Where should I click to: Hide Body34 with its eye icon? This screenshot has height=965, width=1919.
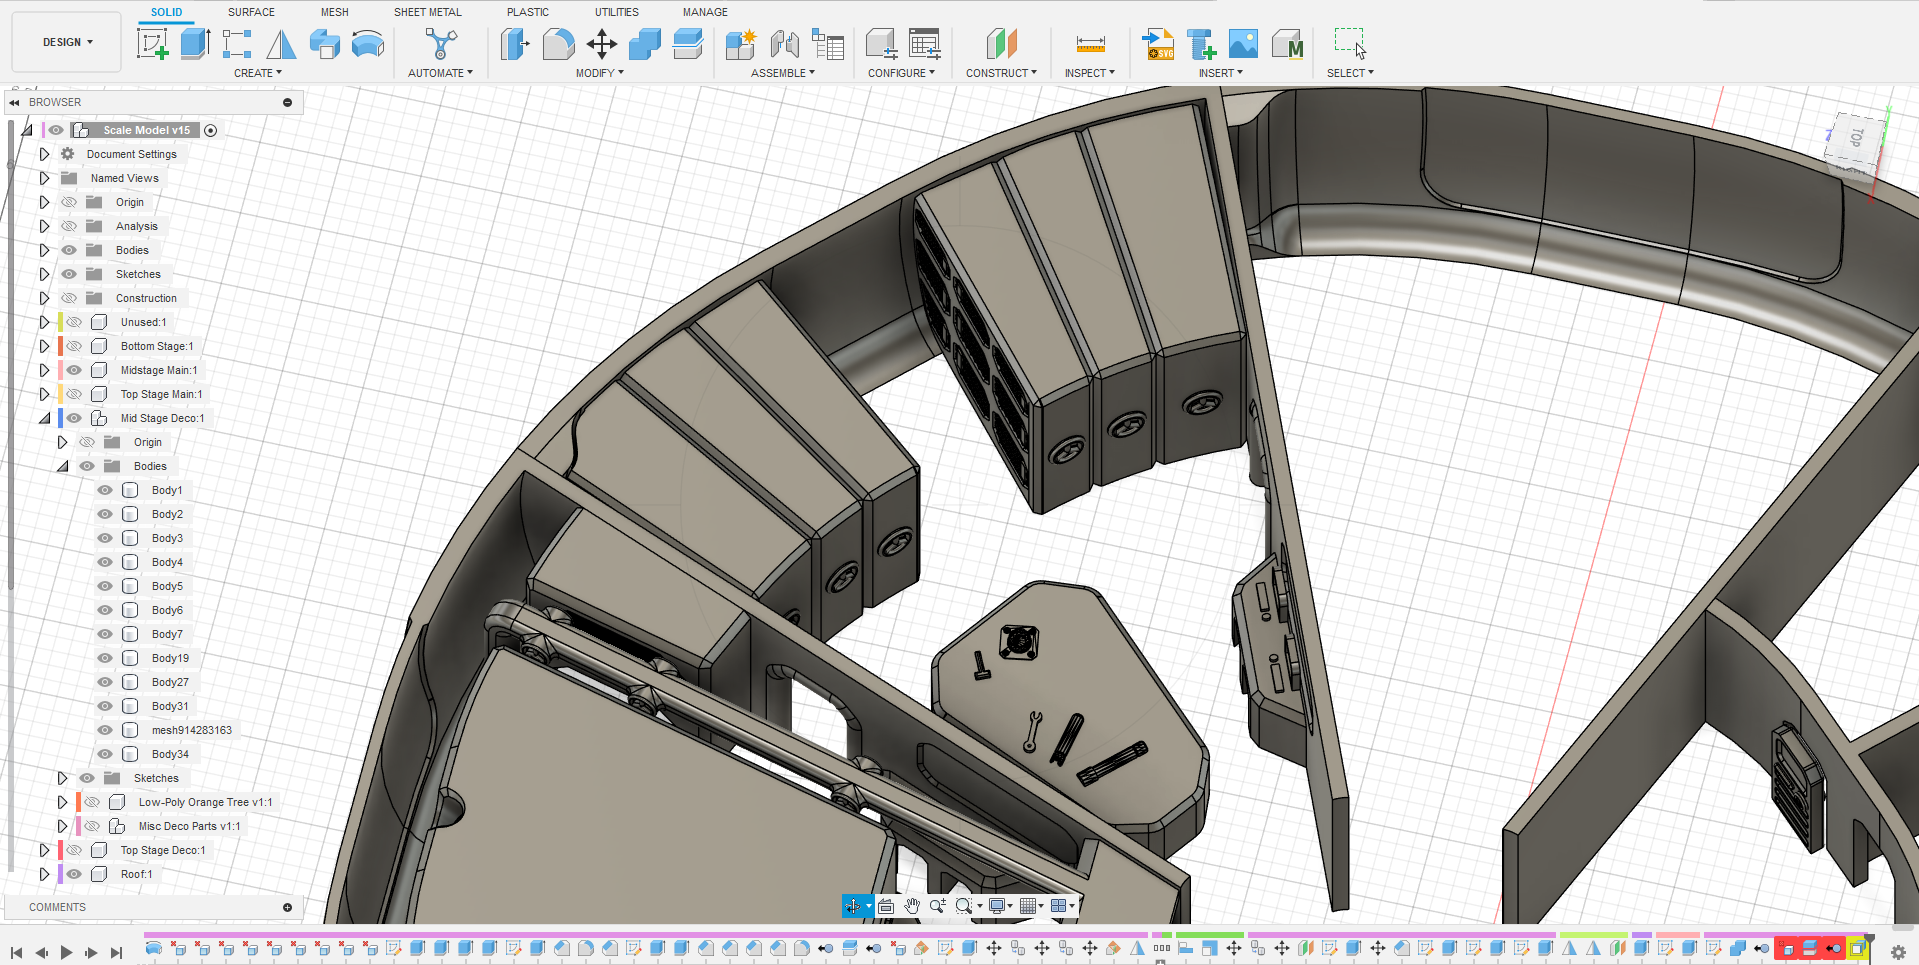[x=105, y=754]
